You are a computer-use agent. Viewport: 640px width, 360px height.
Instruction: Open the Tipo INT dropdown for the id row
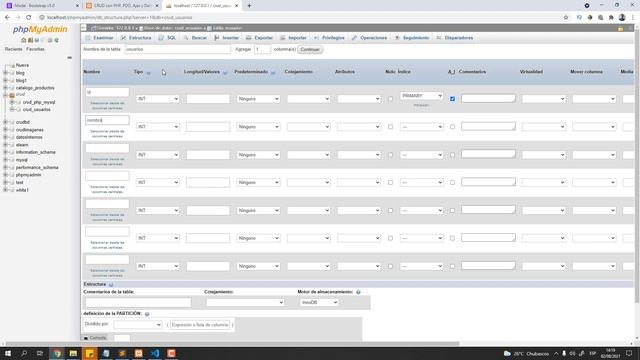(158, 99)
